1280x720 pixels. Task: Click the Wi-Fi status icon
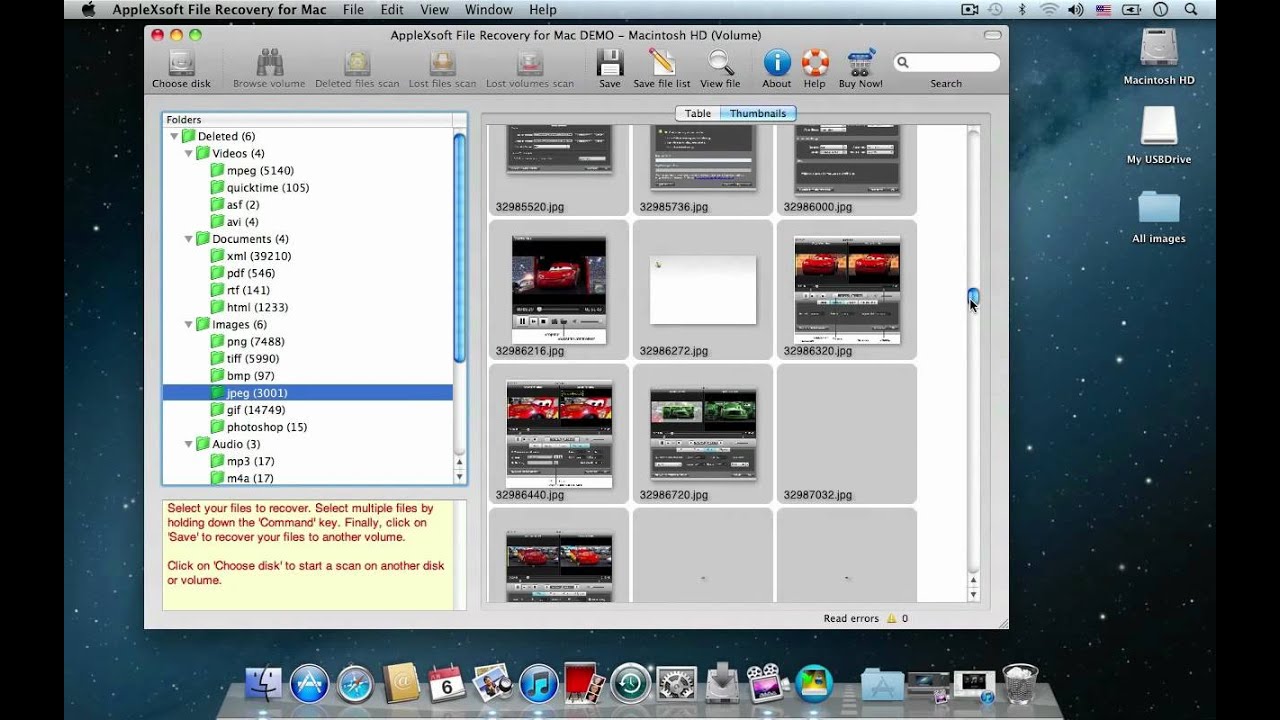(x=1049, y=9)
